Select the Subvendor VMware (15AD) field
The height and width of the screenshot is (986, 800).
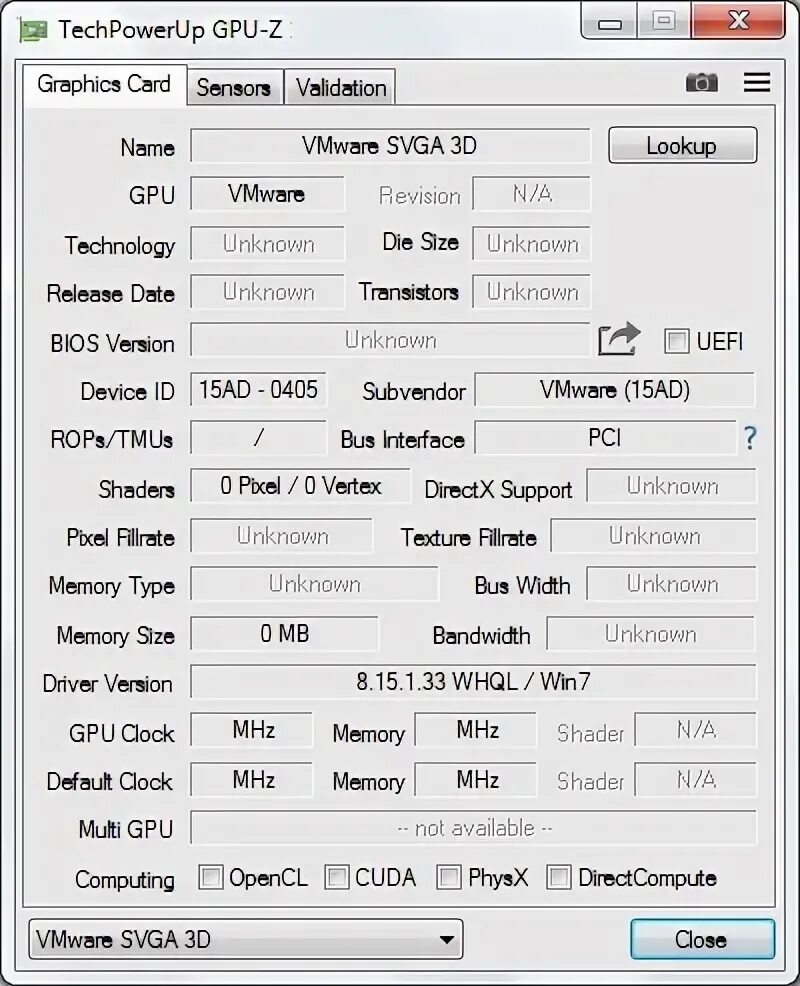click(614, 390)
